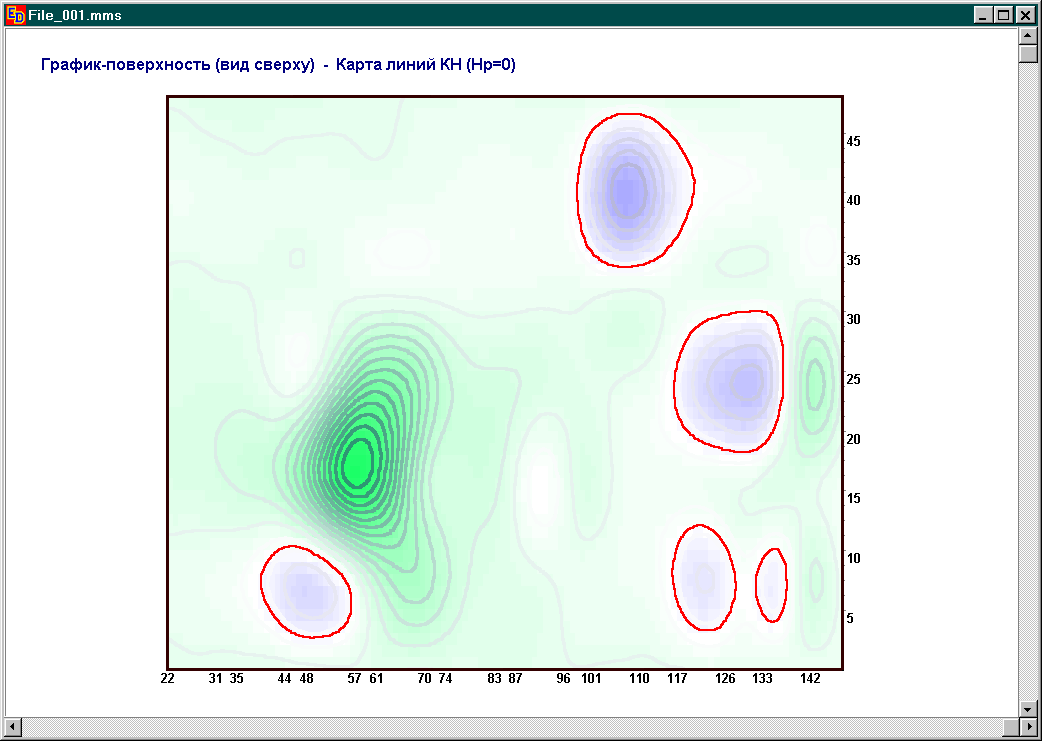1042x741 pixels.
Task: Select the bottom-left red-outlined blue zone
Action: pos(305,592)
